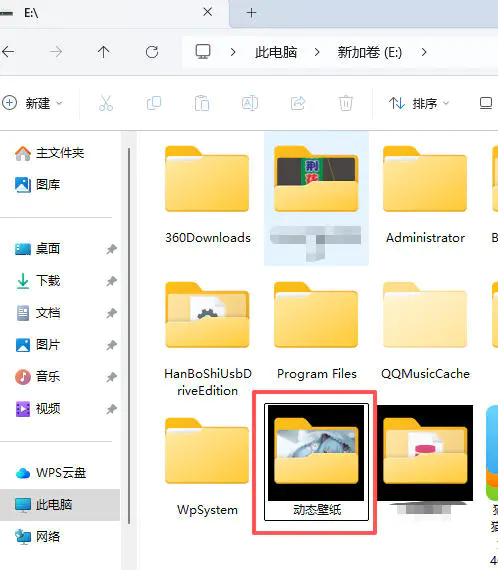Select the Administrator folder
This screenshot has height=570, width=498.
[425, 195]
